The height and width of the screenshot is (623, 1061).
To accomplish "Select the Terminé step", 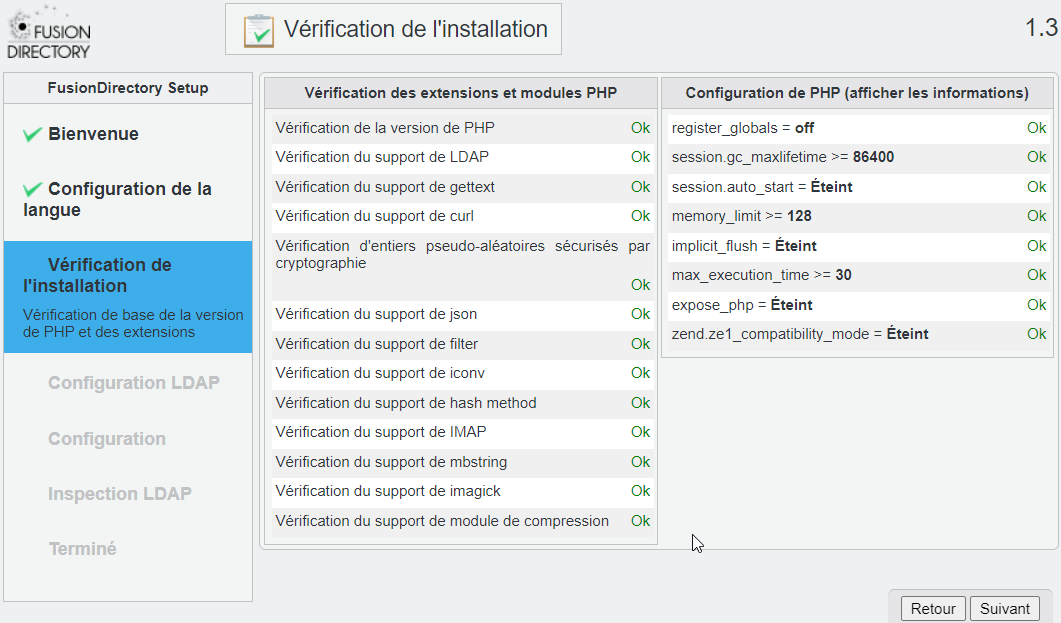I will pyautogui.click(x=83, y=549).
